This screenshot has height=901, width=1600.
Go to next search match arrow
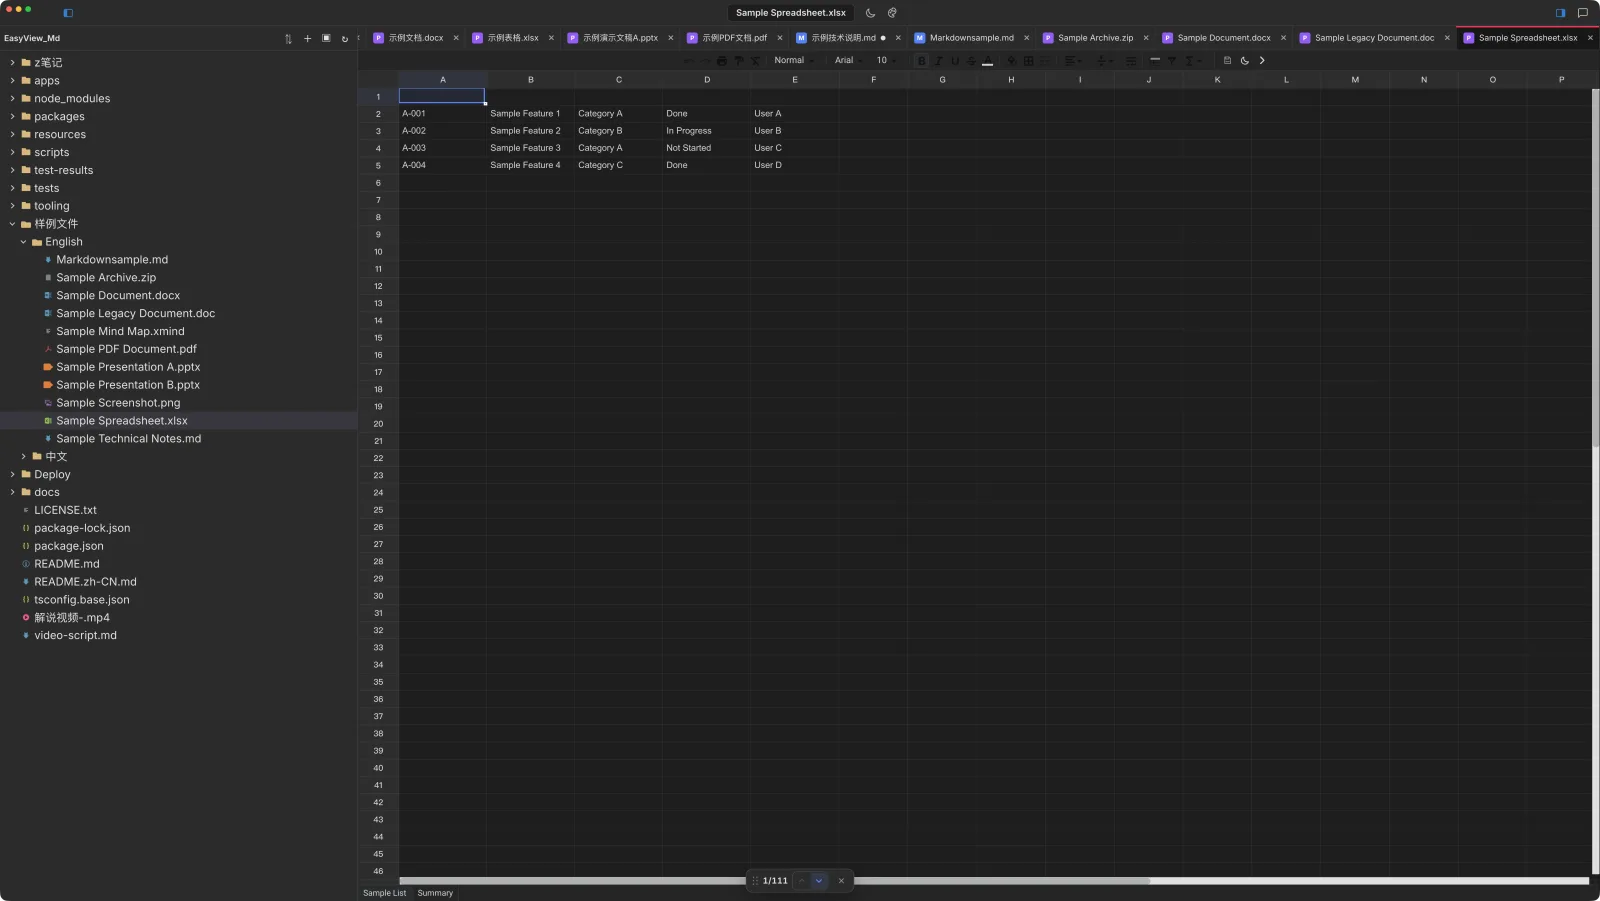pyautogui.click(x=819, y=881)
